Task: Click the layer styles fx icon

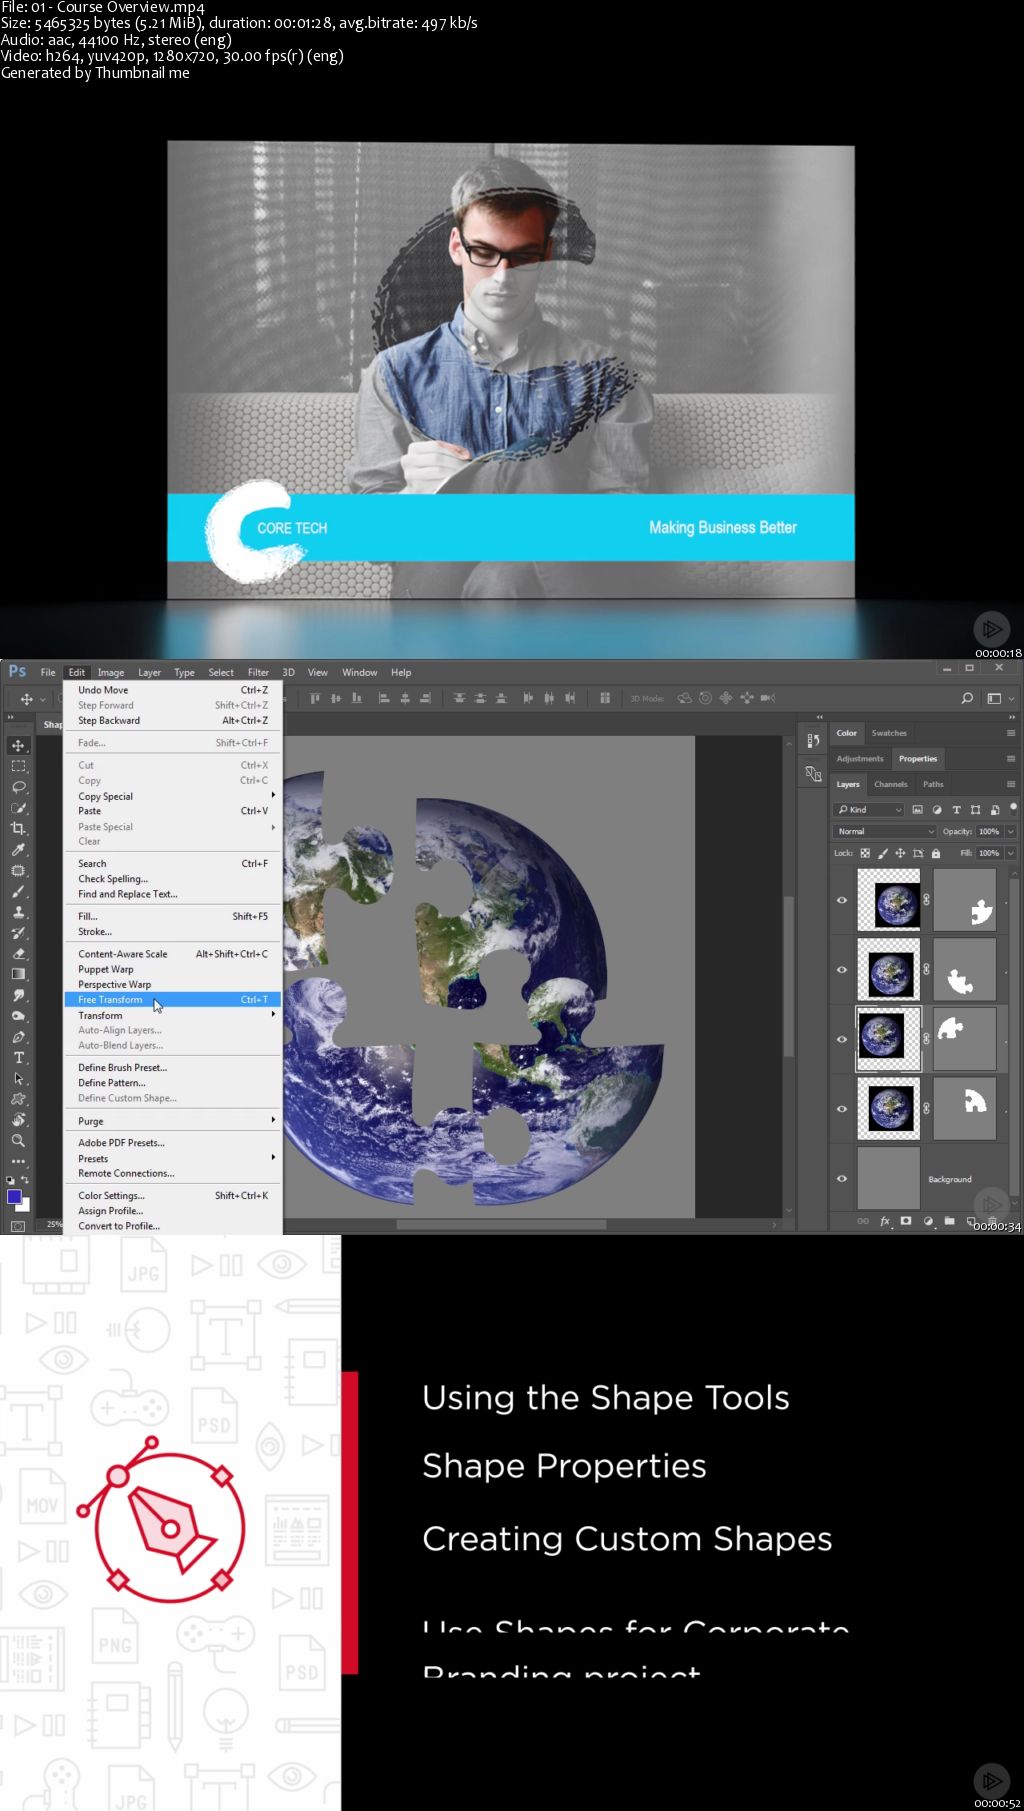Action: click(885, 1221)
